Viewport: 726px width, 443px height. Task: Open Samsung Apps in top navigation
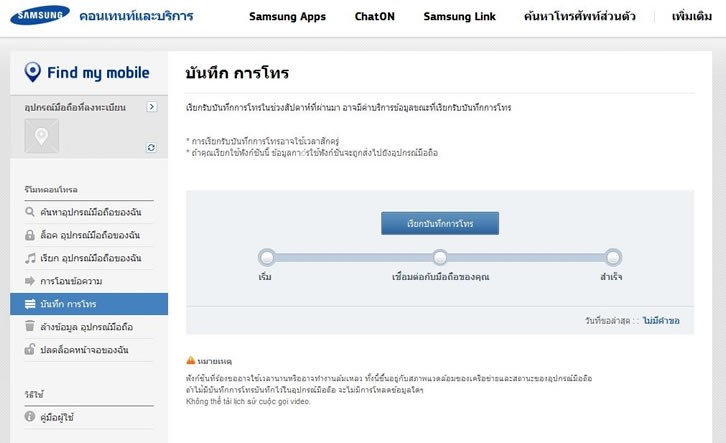[288, 16]
